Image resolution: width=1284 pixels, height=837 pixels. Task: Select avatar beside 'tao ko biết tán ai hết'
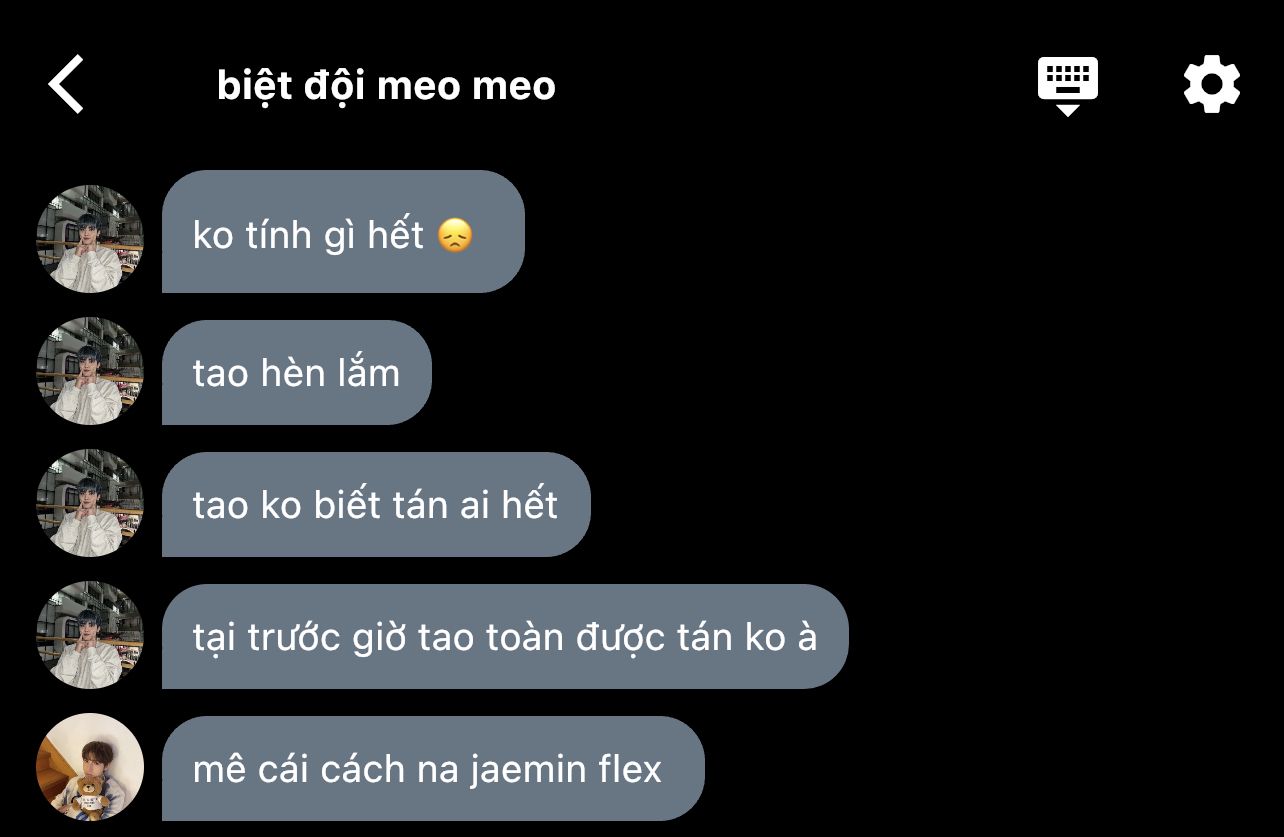(90, 502)
